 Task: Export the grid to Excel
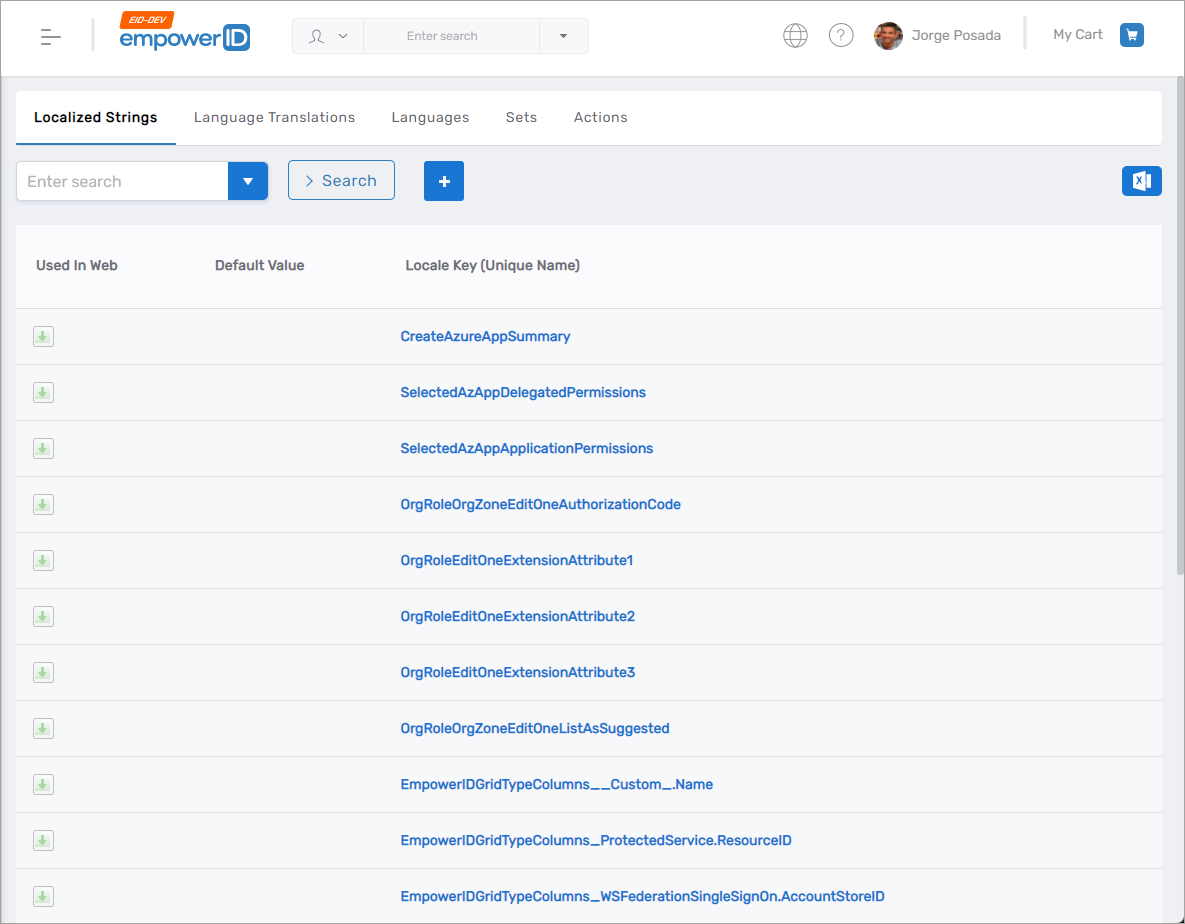click(x=1141, y=181)
